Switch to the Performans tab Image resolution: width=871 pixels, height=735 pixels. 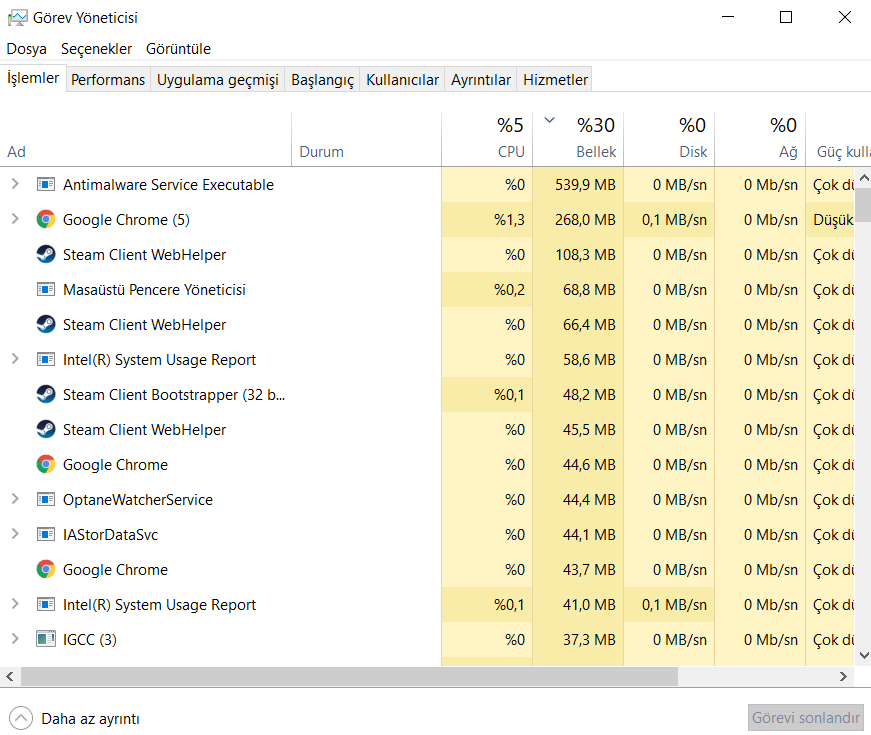[108, 80]
